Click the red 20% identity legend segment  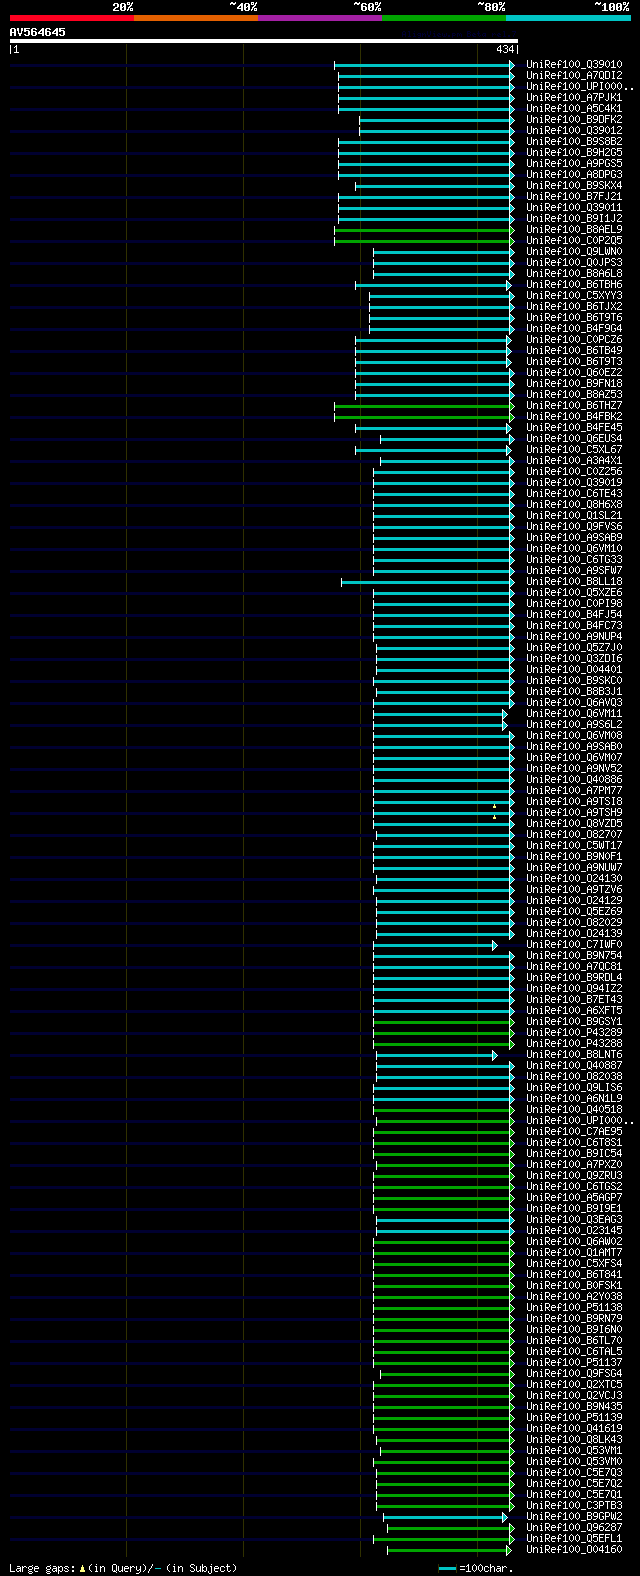click(x=72, y=18)
